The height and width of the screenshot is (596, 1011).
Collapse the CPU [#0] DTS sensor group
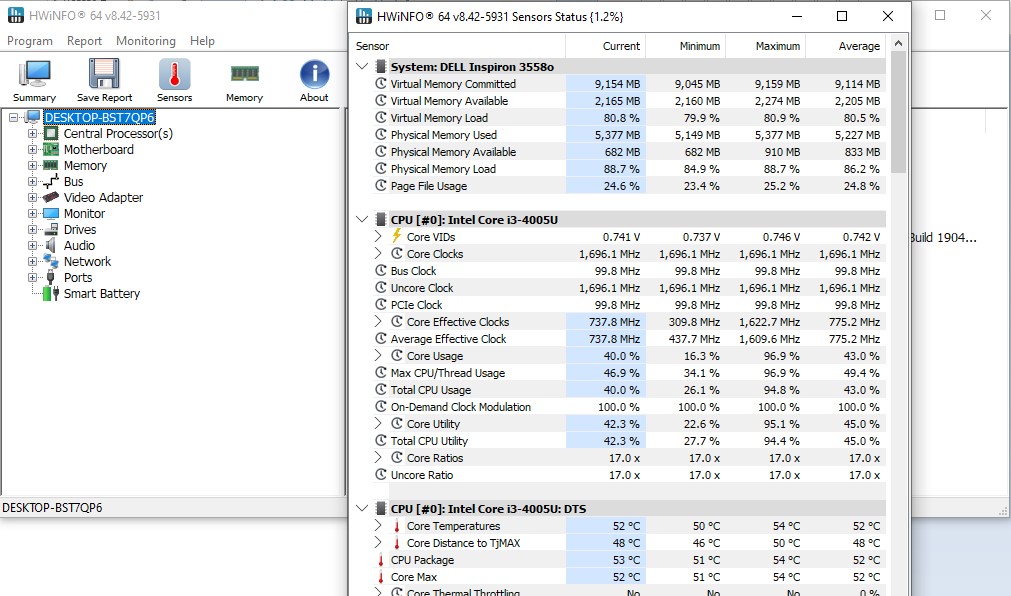tap(362, 508)
